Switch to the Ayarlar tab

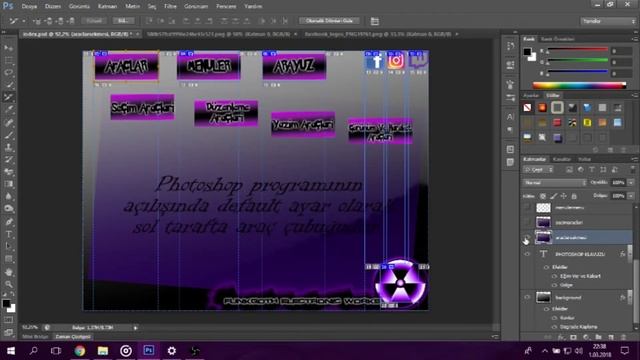pos(531,96)
